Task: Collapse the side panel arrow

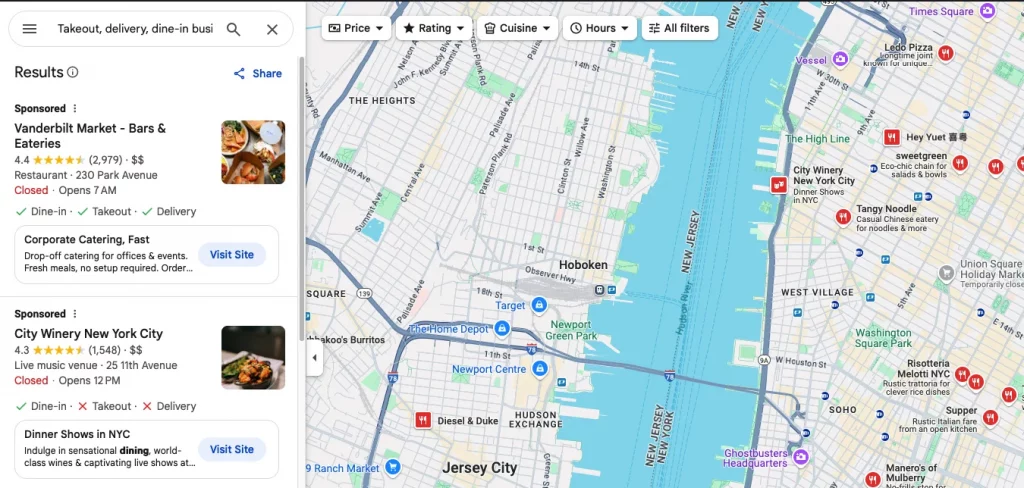Action: 314,358
